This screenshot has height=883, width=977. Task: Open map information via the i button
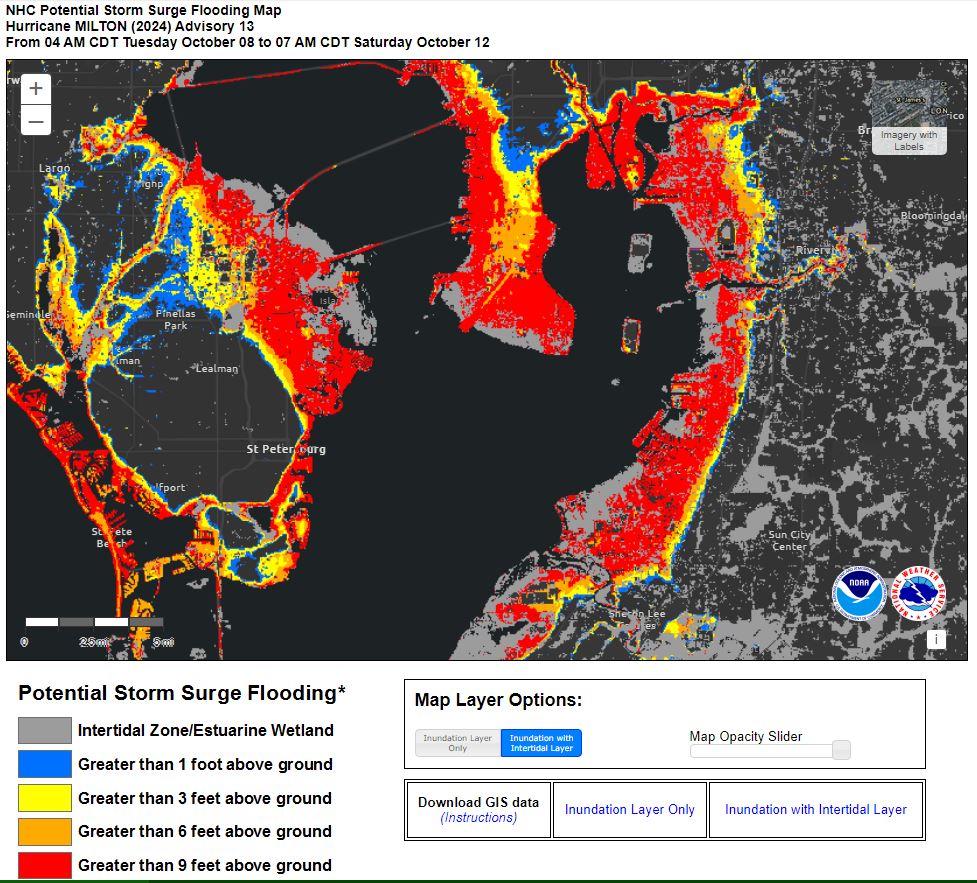point(937,637)
